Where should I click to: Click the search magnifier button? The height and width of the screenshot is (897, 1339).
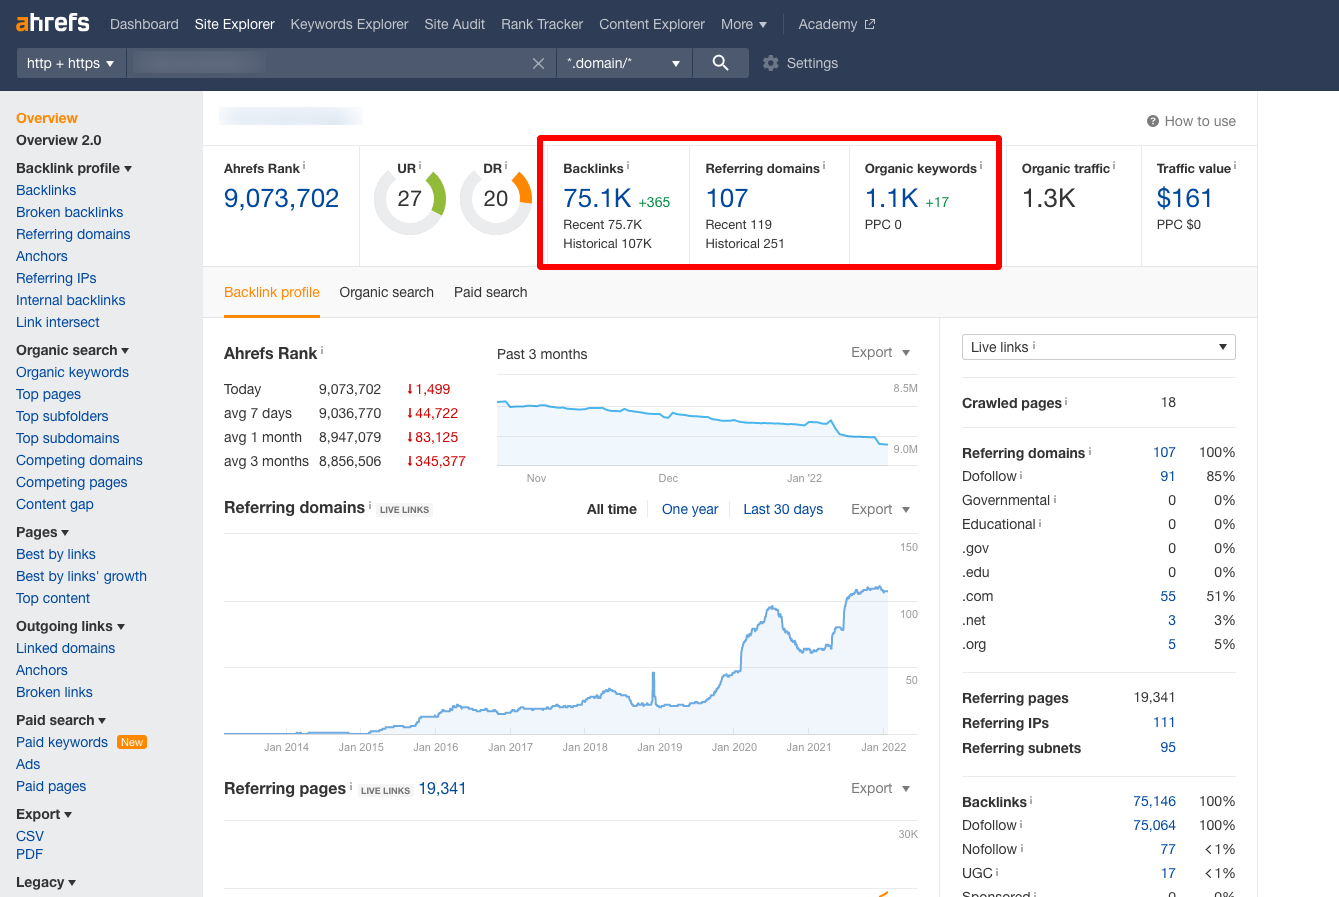720,63
